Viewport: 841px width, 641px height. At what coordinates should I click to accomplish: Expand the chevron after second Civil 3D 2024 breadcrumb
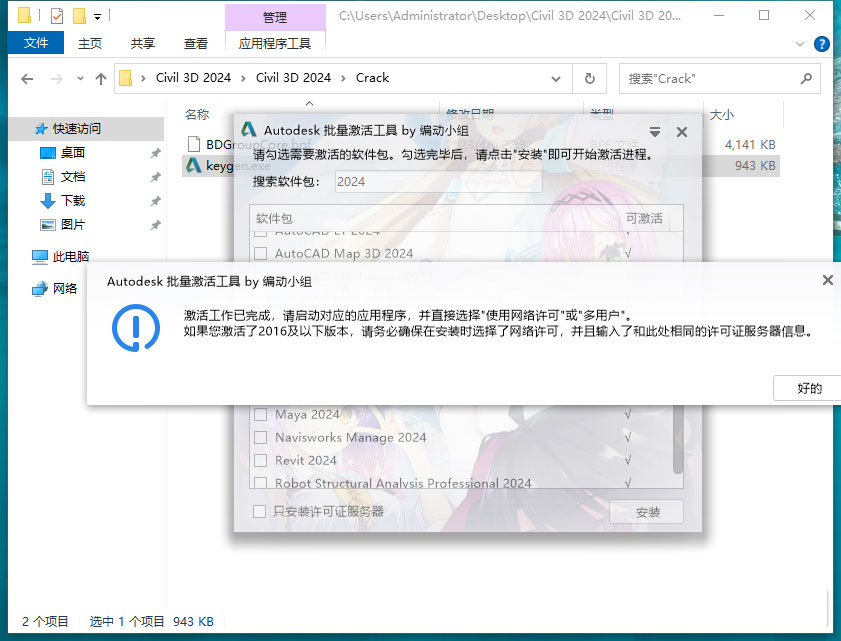coord(343,78)
